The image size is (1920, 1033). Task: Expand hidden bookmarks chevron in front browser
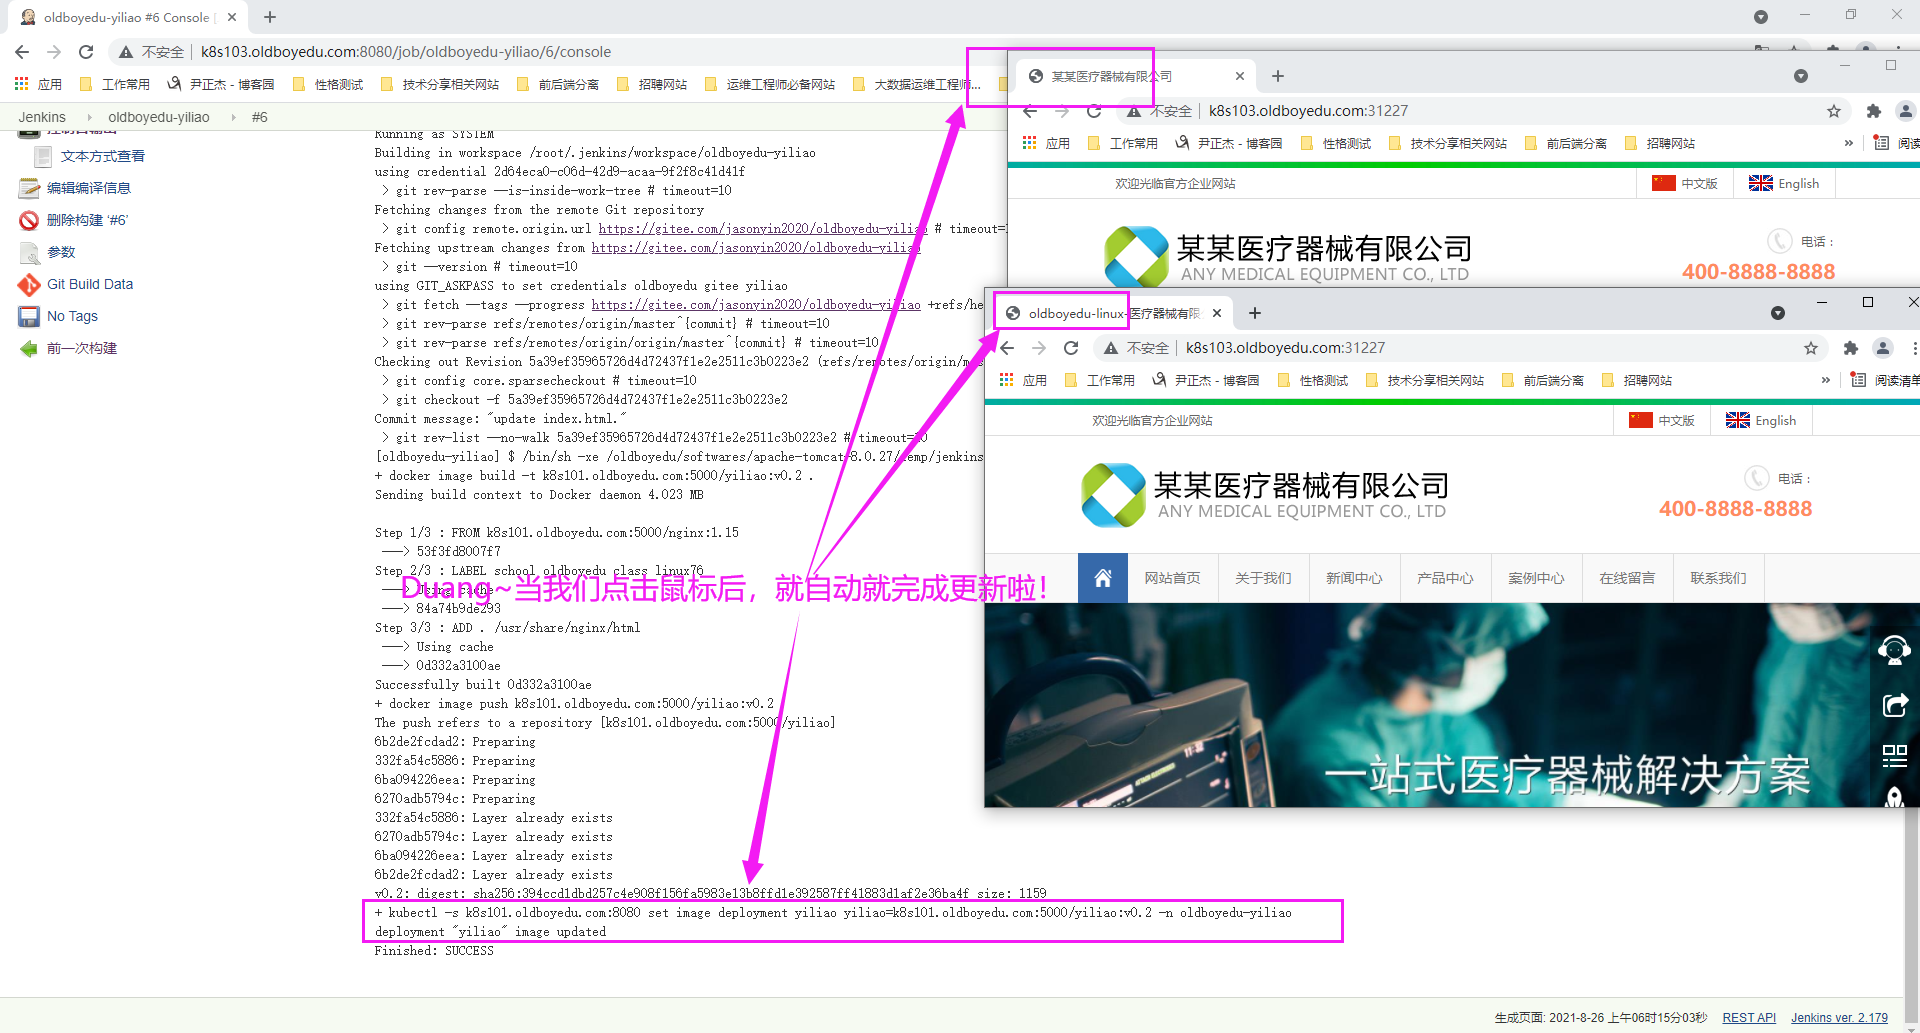1825,380
